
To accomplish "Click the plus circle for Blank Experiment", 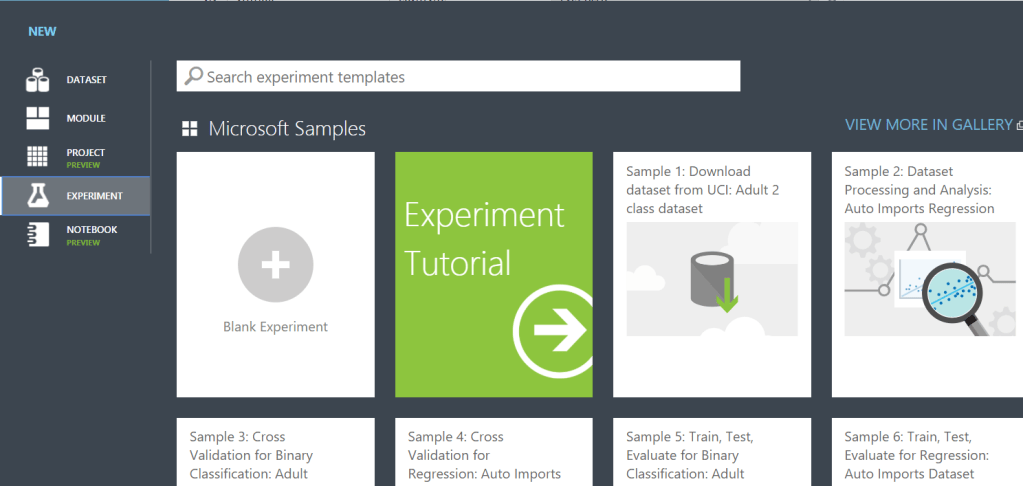I will 275,265.
